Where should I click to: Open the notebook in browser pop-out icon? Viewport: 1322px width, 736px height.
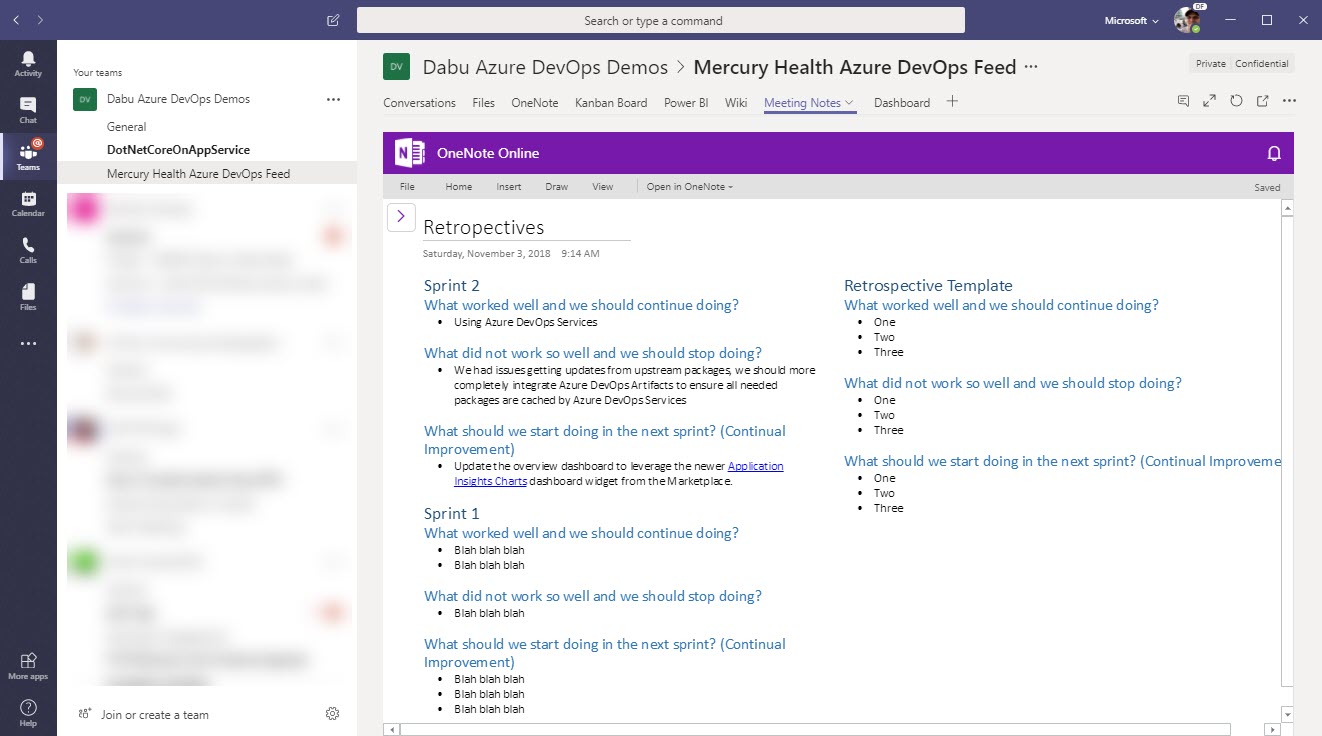[1262, 101]
